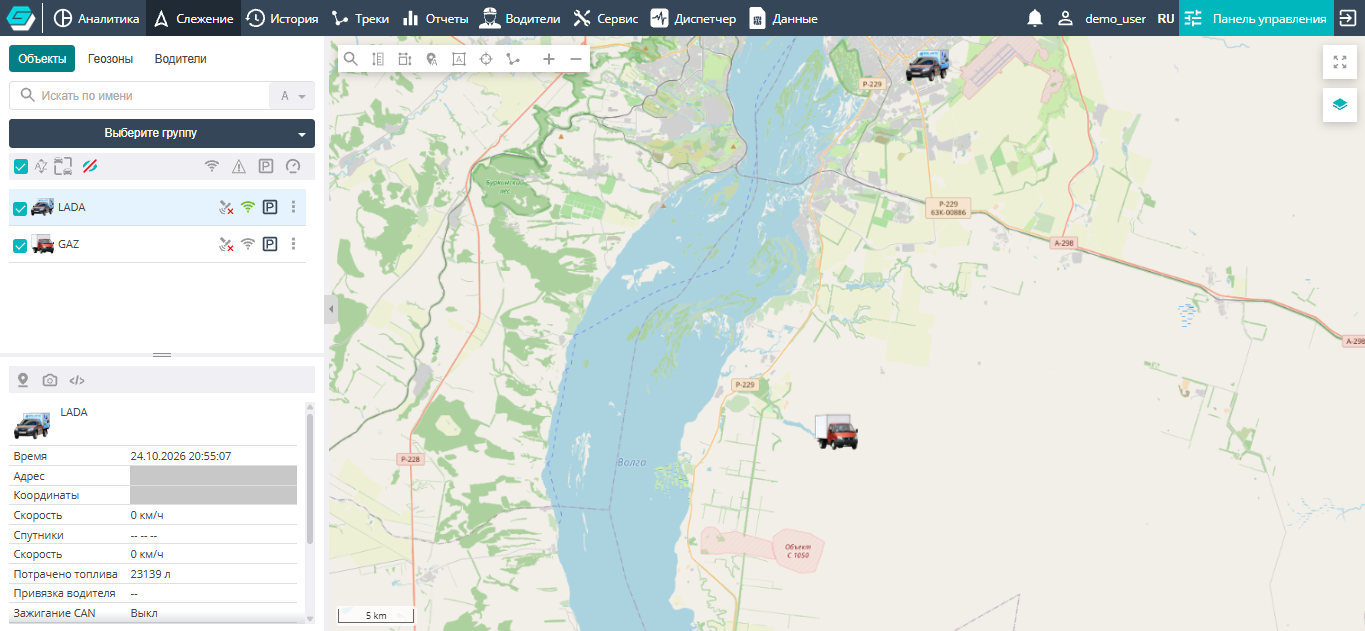Viewport: 1365px width, 631px height.
Task: Expand the Выберите группу dropdown
Action: coord(162,133)
